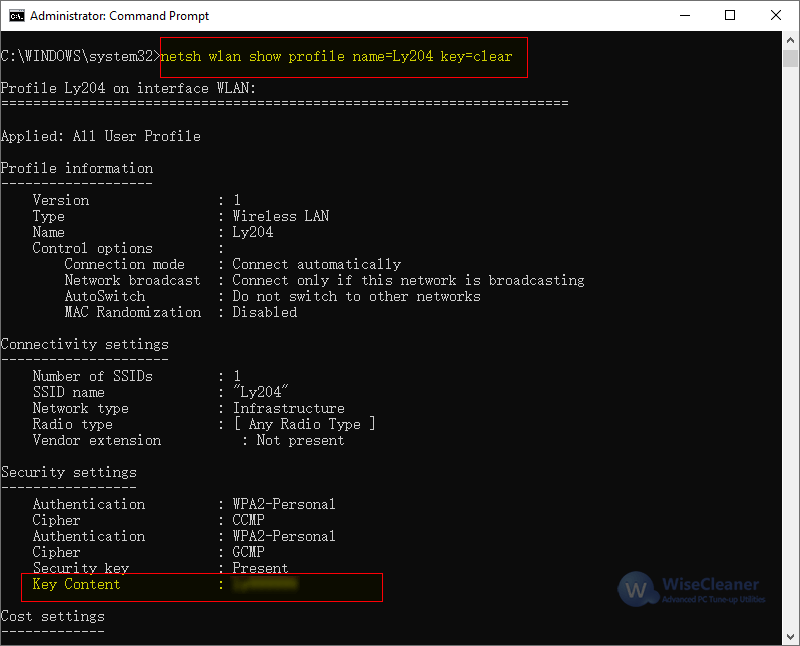Minimize the Command Prompt window
Viewport: 800px width, 646px height.
point(685,15)
